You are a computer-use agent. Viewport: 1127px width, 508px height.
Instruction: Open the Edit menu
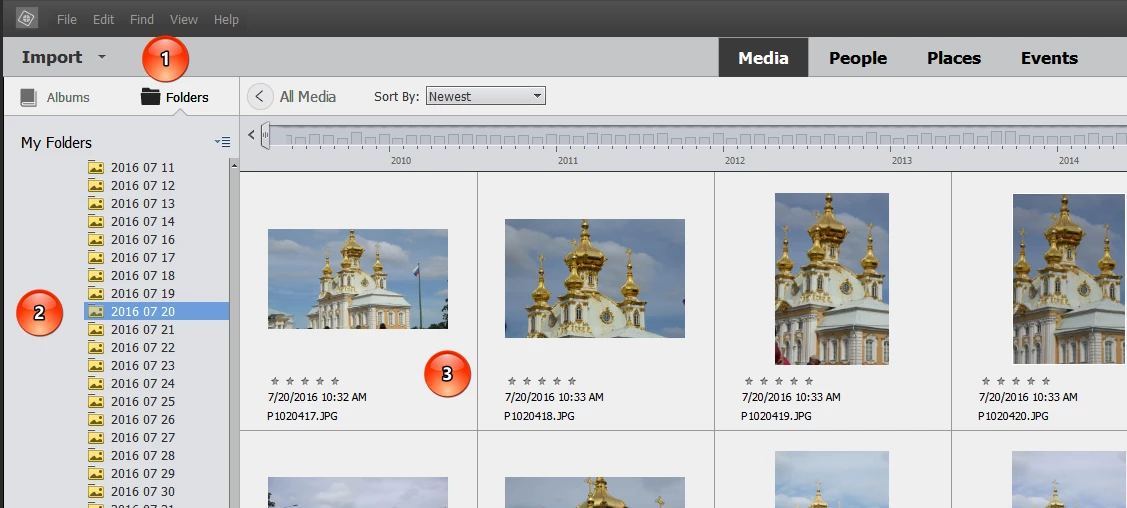[x=104, y=19]
